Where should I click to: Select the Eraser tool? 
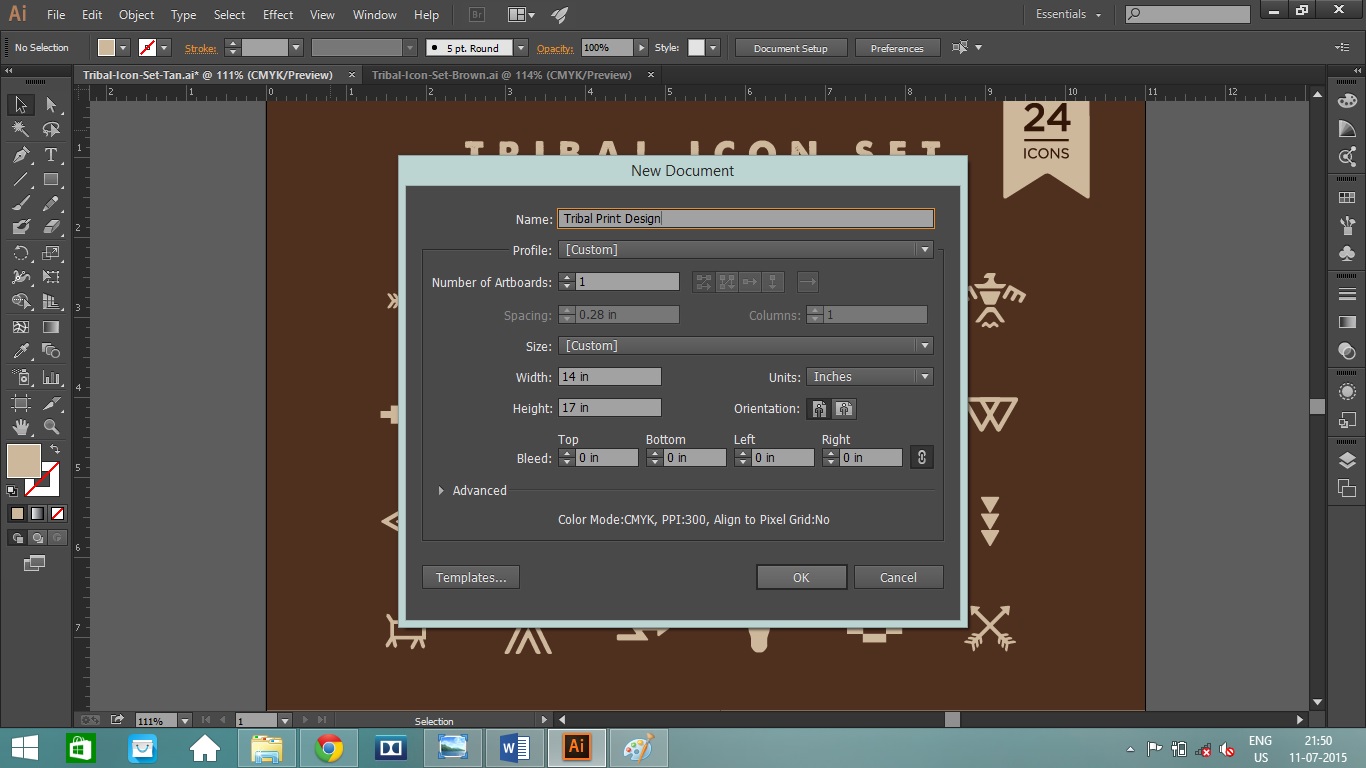[51, 228]
